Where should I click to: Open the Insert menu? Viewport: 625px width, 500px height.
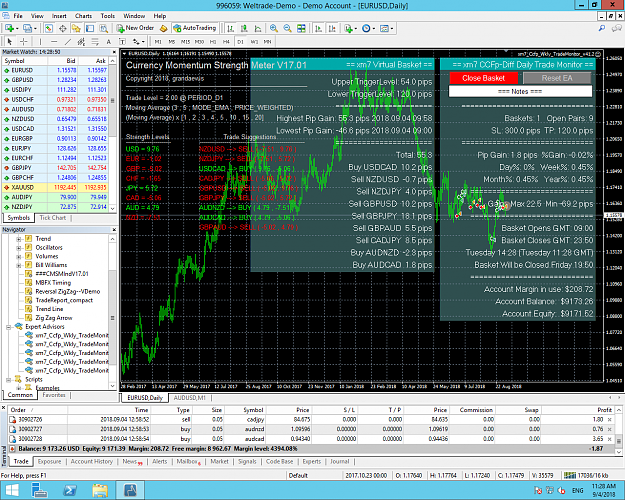click(59, 16)
